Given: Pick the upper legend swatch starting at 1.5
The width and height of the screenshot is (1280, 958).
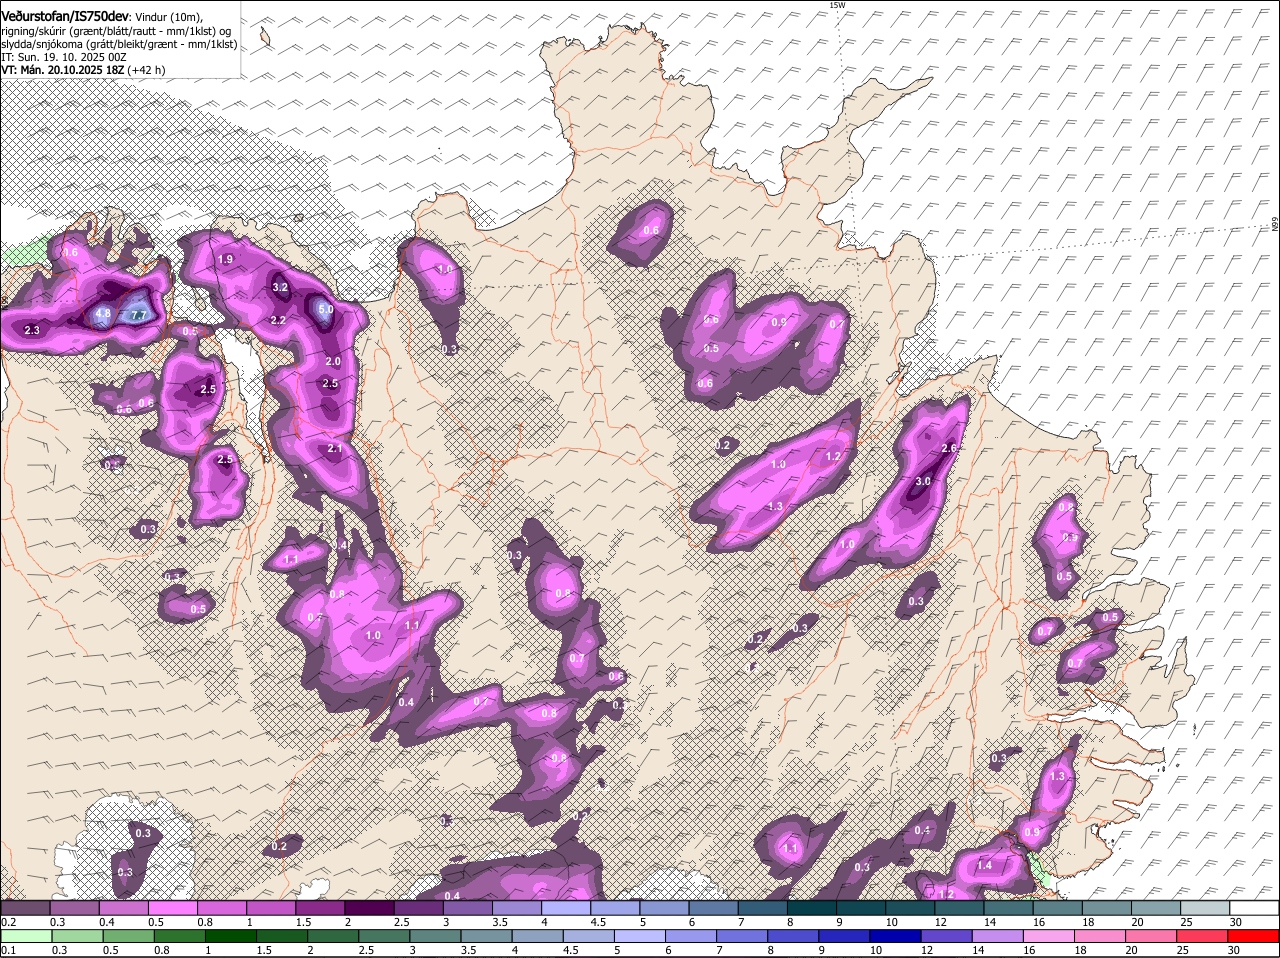Looking at the screenshot, I should tap(320, 908).
